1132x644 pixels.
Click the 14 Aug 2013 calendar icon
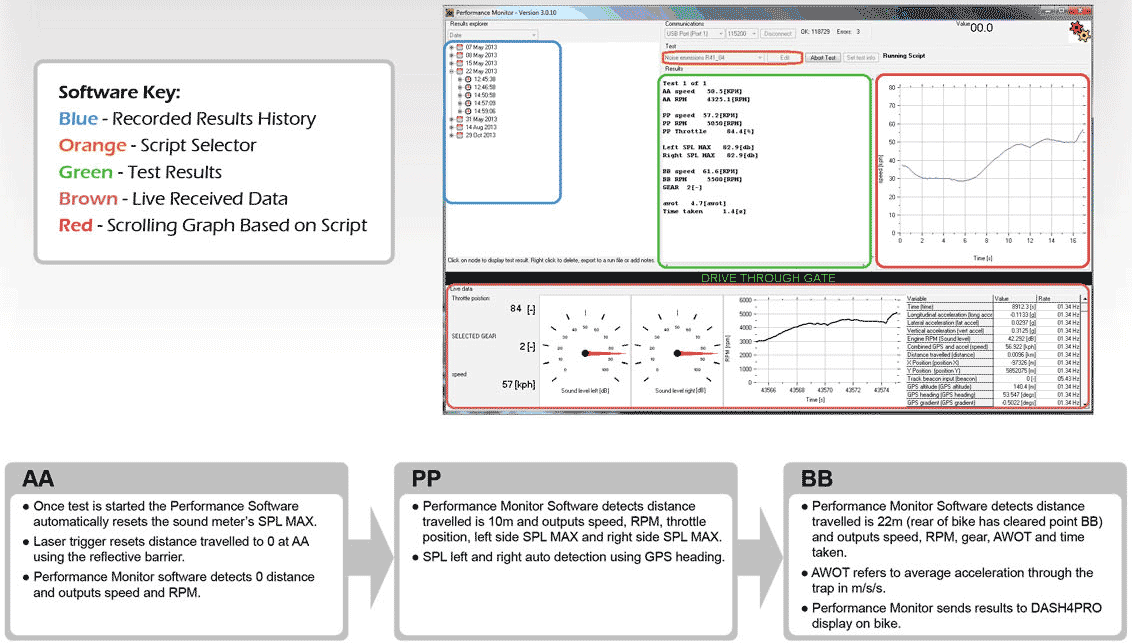tap(460, 126)
